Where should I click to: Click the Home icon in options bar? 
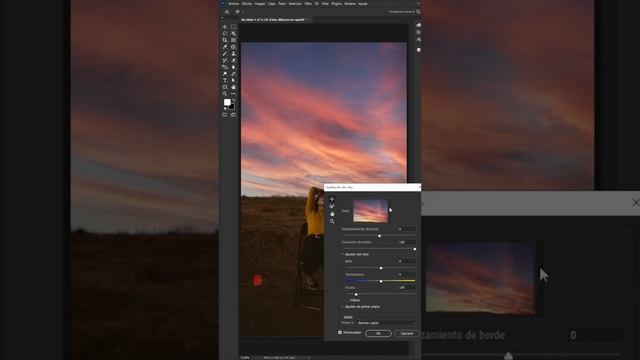pyautogui.click(x=227, y=12)
